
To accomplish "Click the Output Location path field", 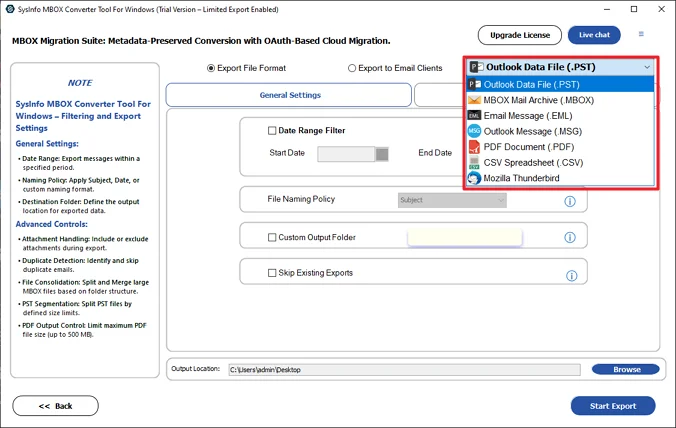I will [404, 369].
